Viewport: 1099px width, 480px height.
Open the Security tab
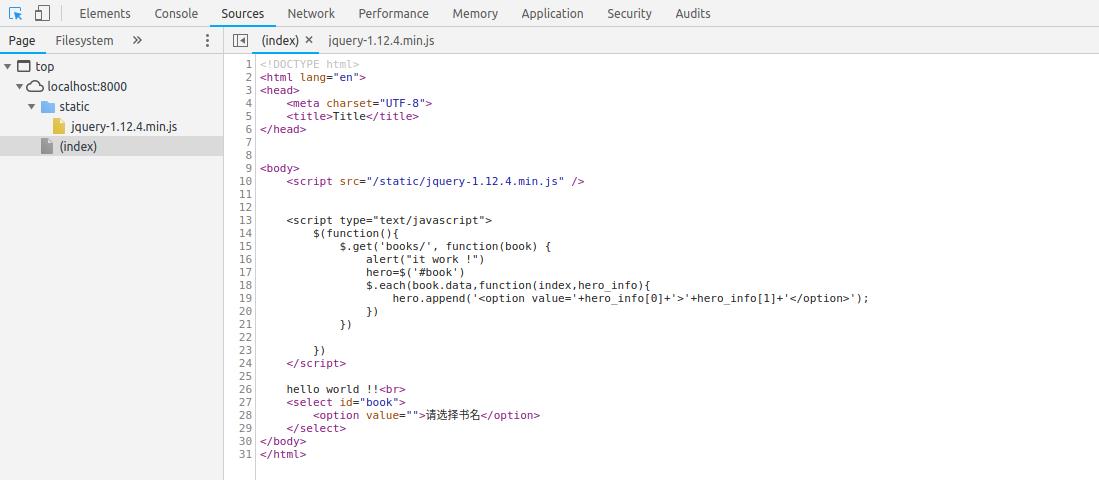click(x=629, y=13)
